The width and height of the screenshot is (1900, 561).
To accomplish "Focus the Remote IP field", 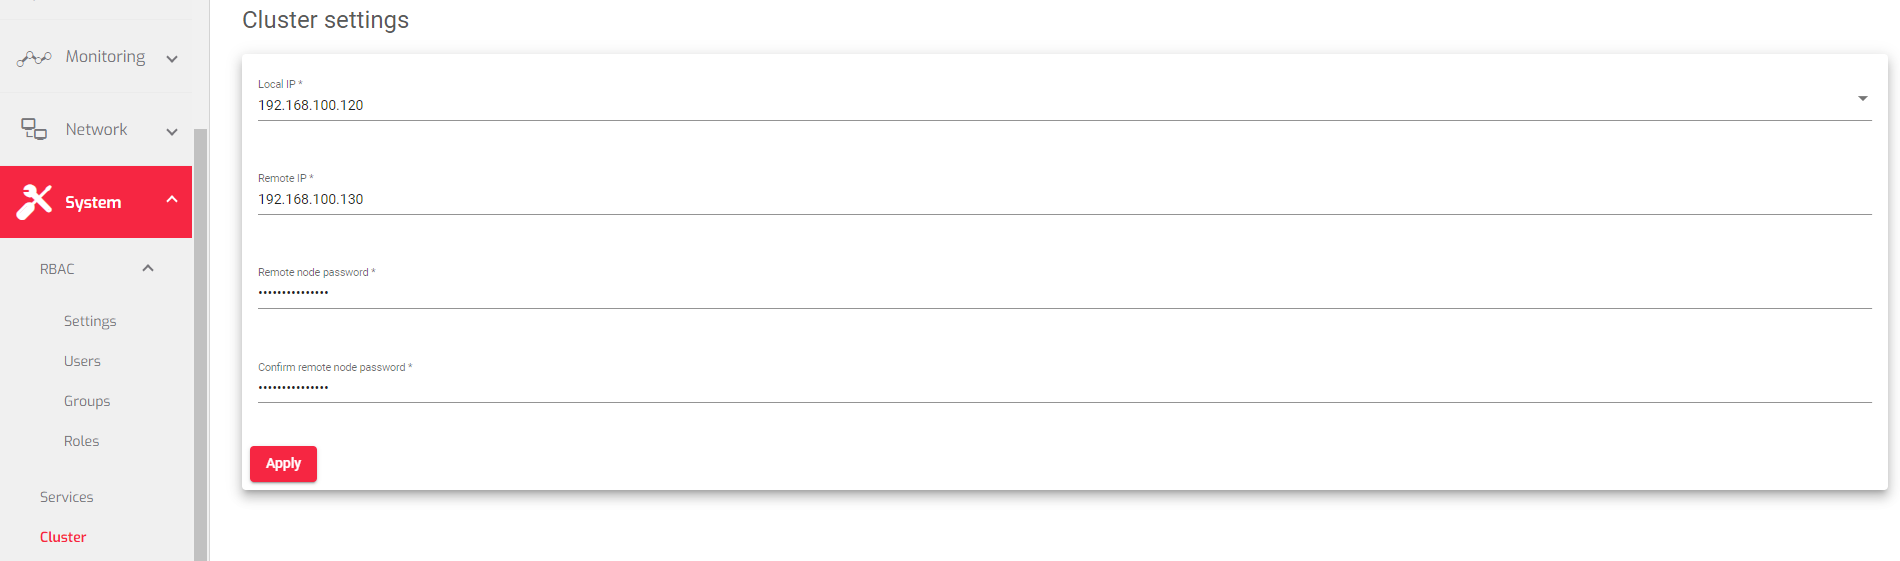I will pyautogui.click(x=1064, y=199).
